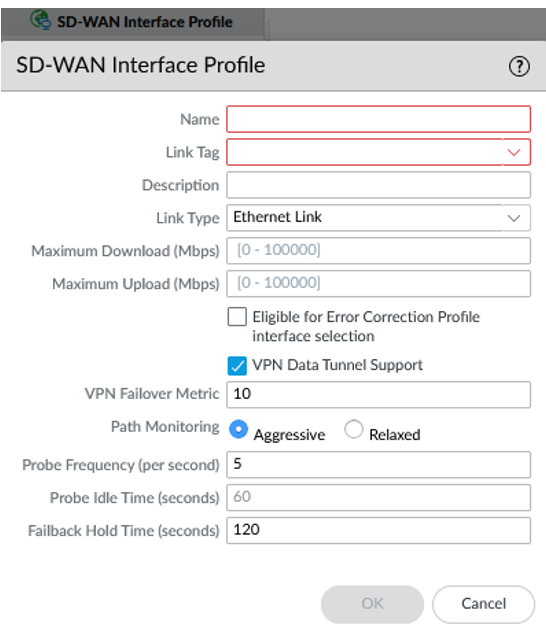Open the help question mark icon
The width and height of the screenshot is (546, 630).
[x=519, y=66]
